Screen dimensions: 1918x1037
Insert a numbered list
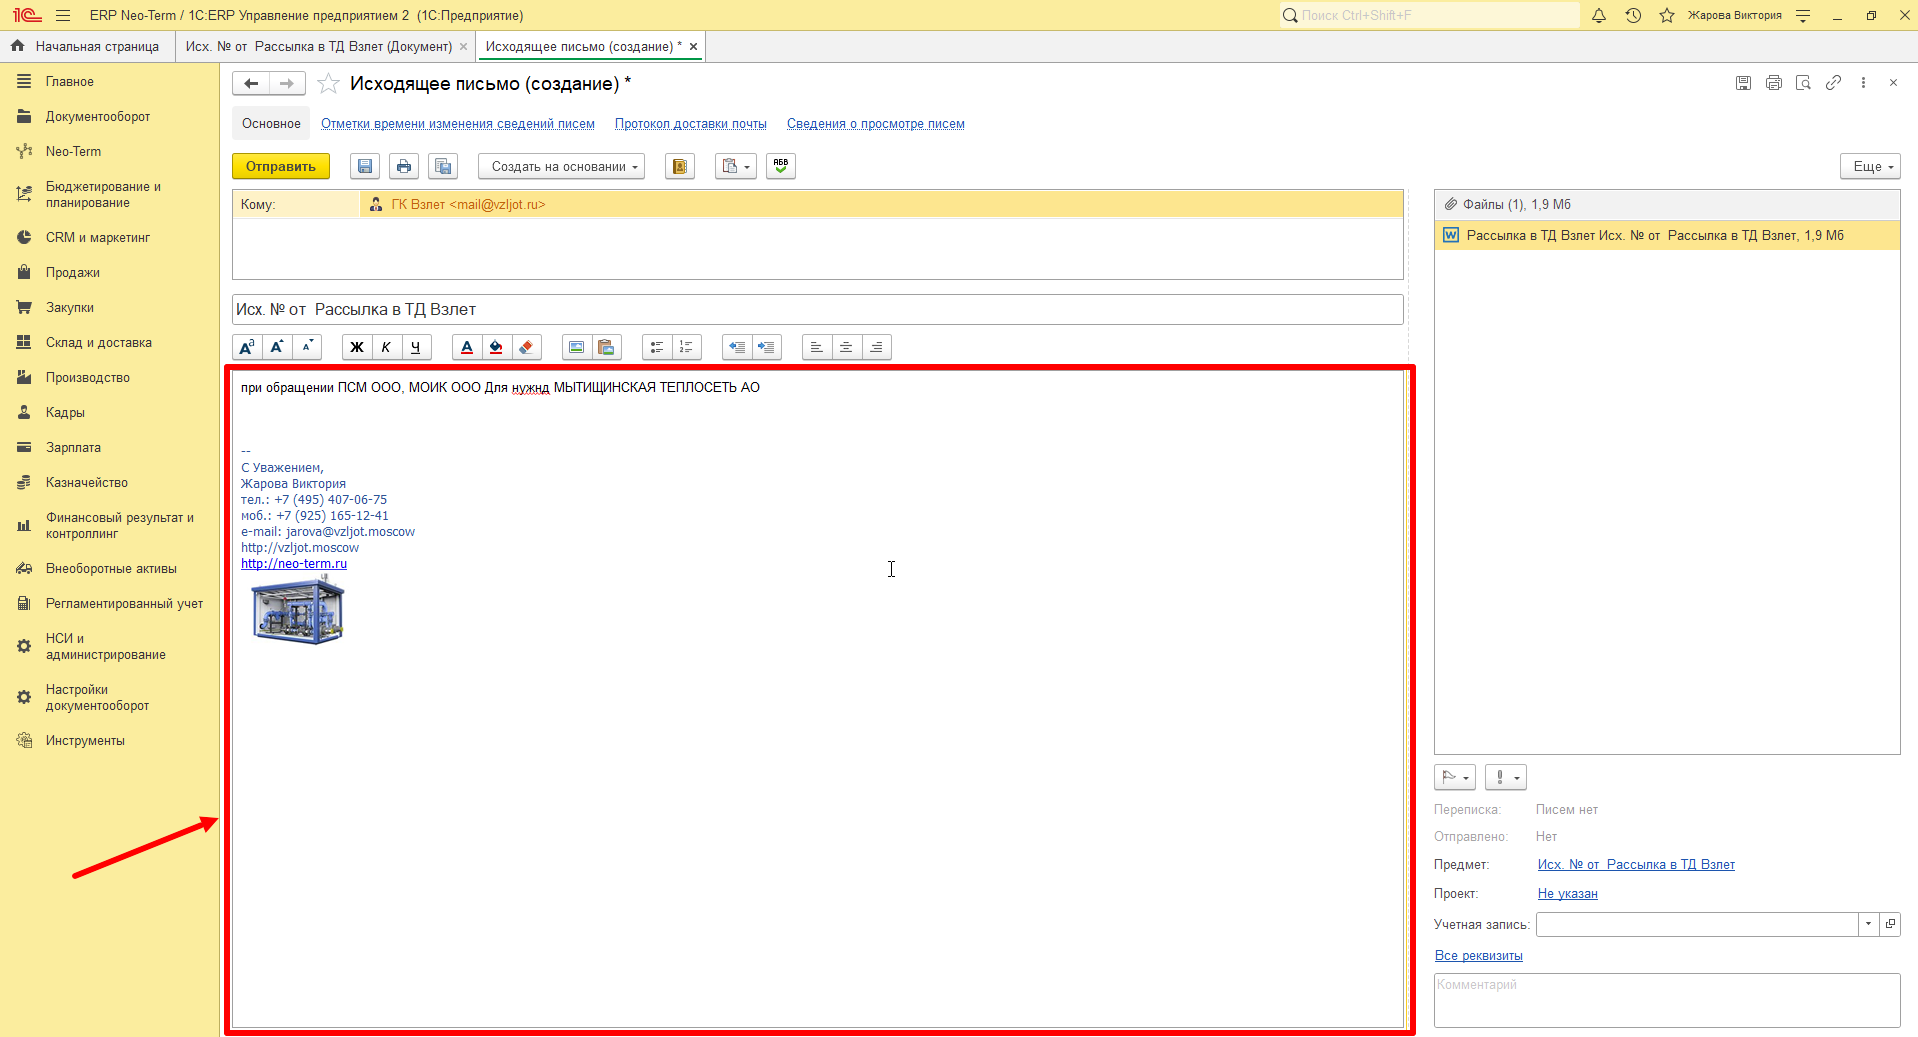tap(687, 347)
